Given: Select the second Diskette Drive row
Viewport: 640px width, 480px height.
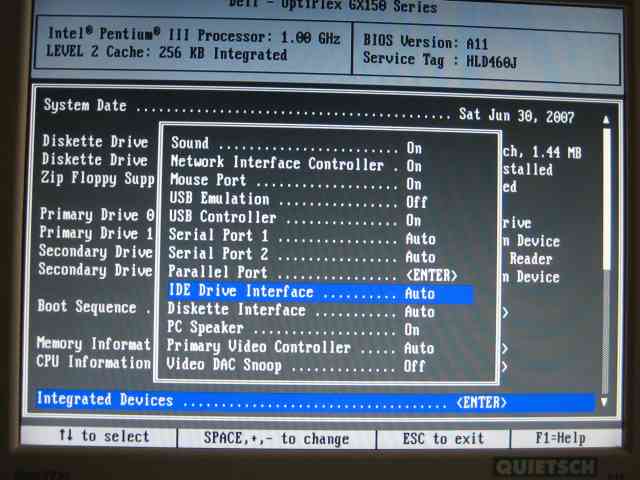Looking at the screenshot, I should click(95, 159).
